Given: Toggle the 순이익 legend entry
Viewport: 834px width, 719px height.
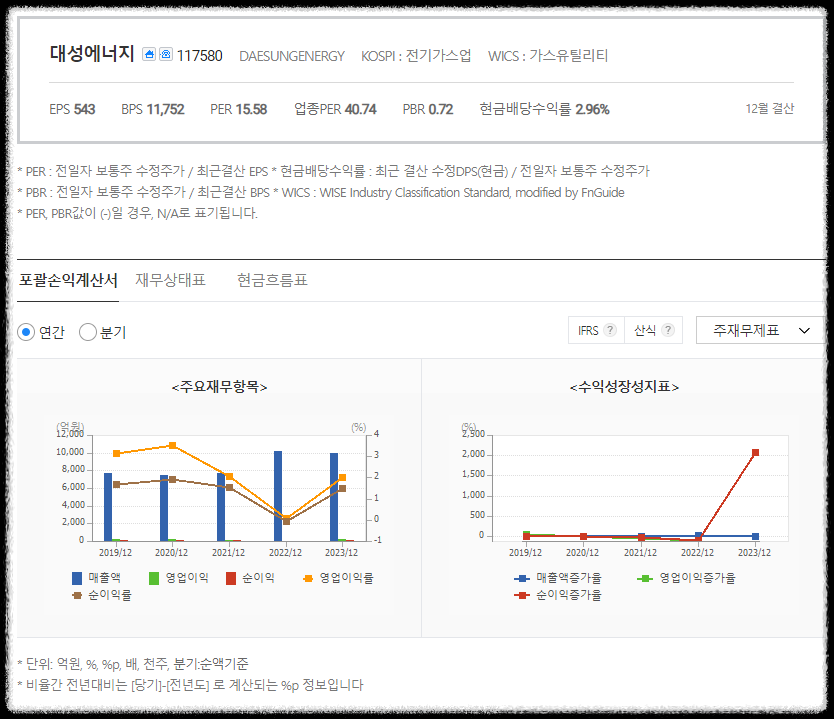Looking at the screenshot, I should click(250, 578).
